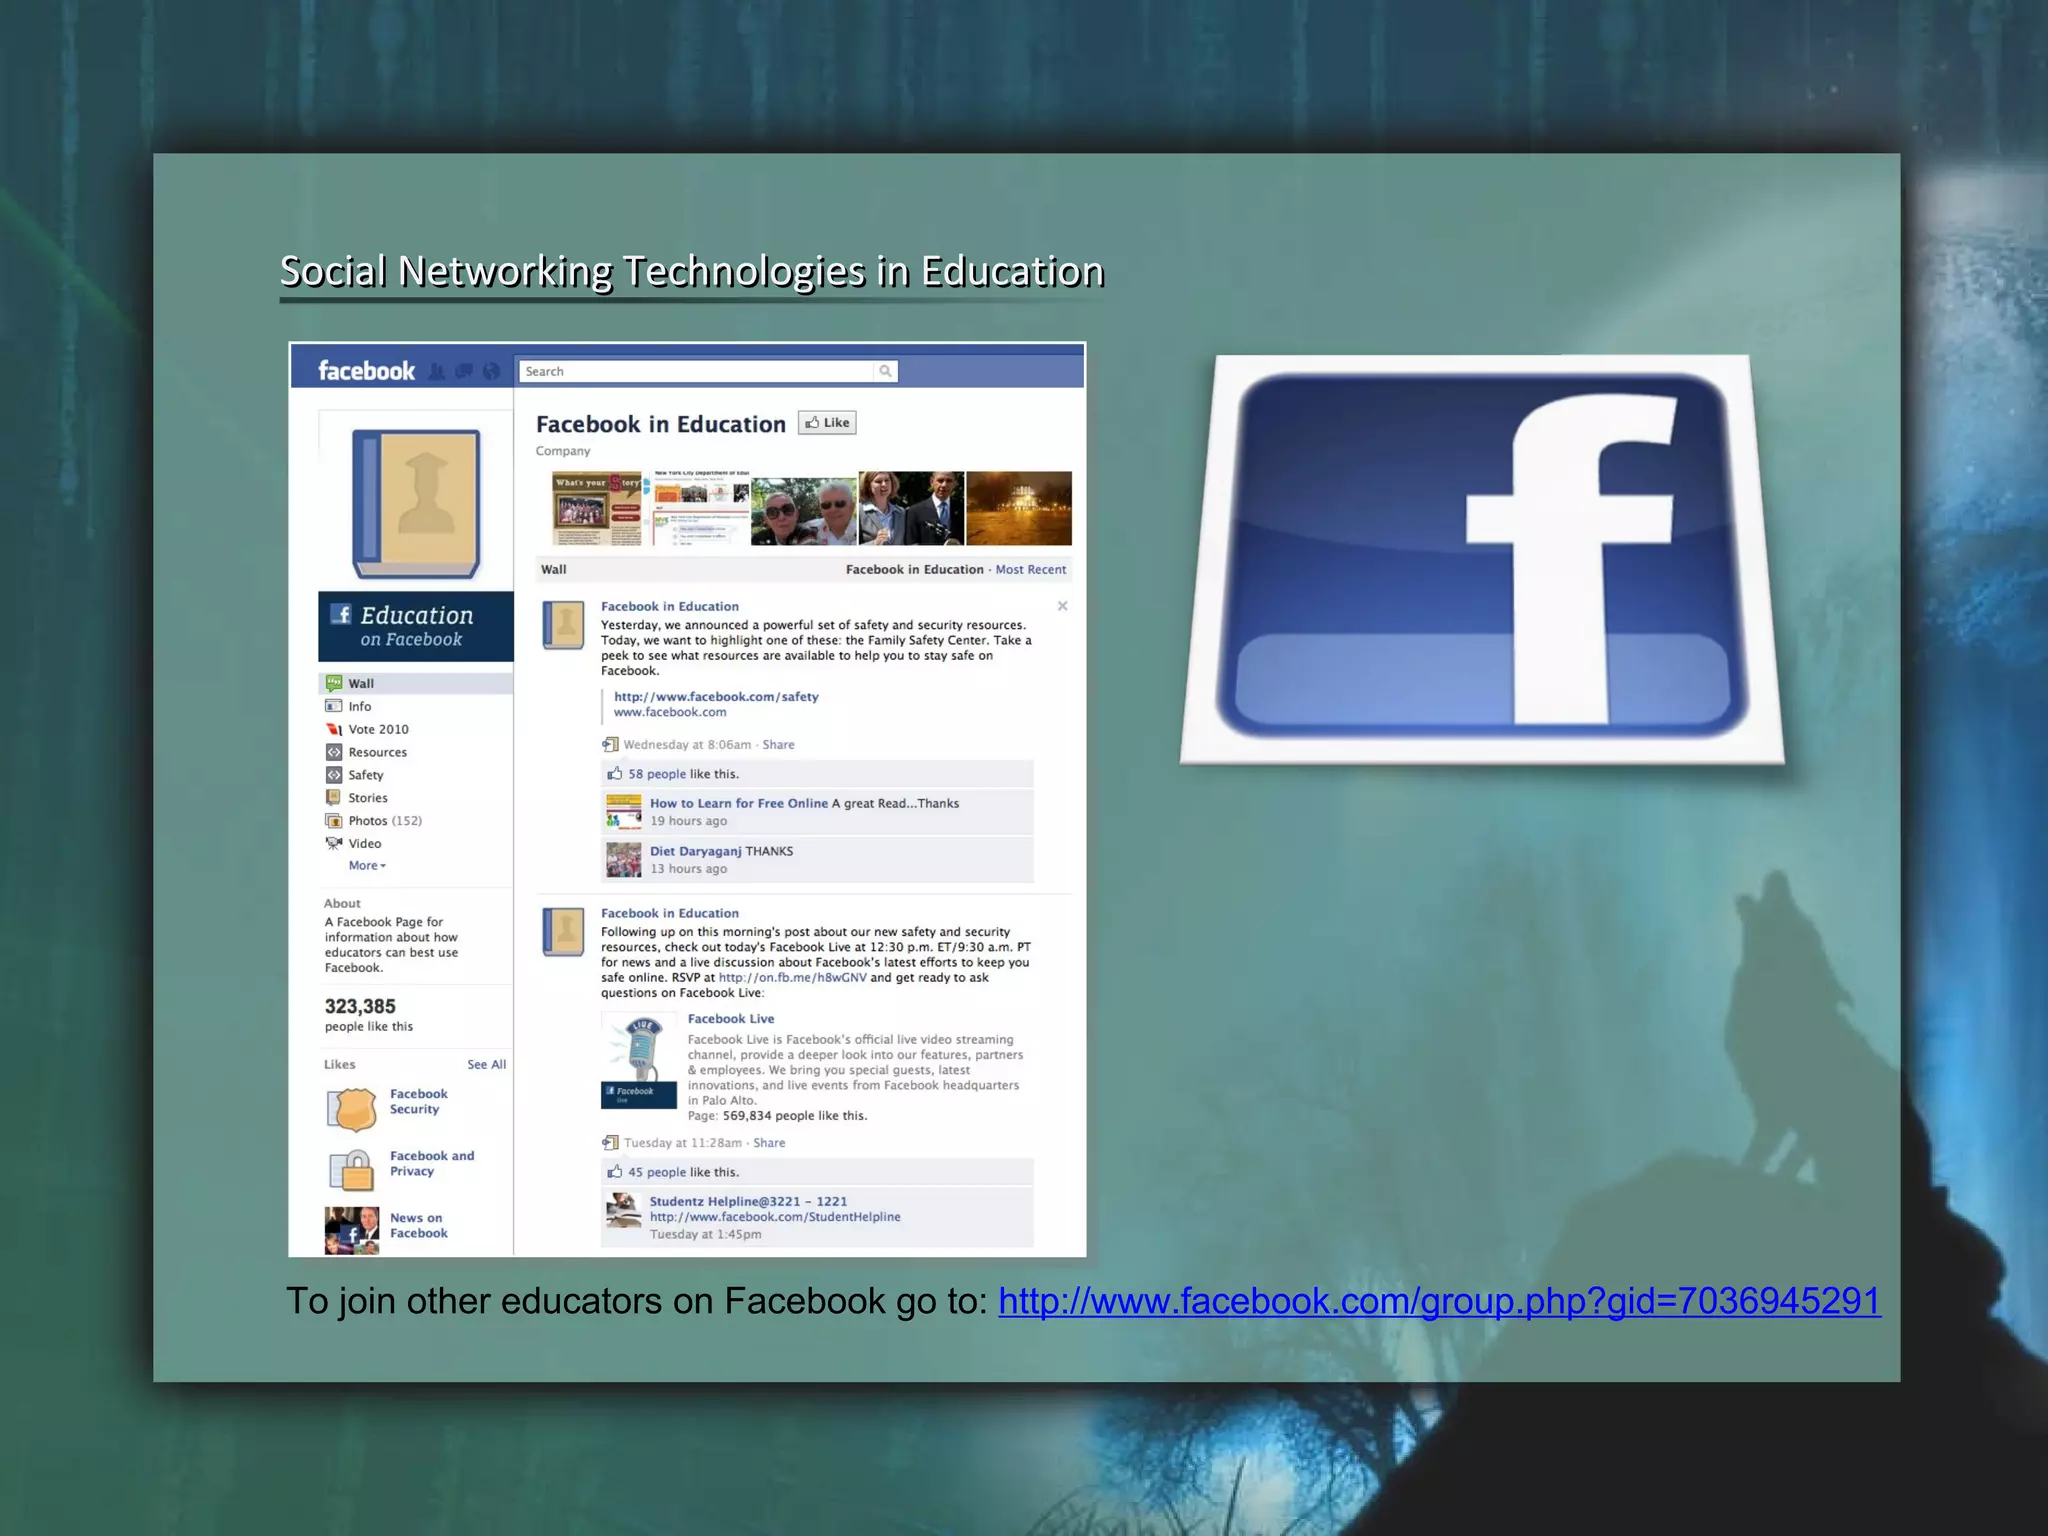The height and width of the screenshot is (1536, 2048).
Task: Click the Safety icon in the sidebar
Action: coord(334,775)
